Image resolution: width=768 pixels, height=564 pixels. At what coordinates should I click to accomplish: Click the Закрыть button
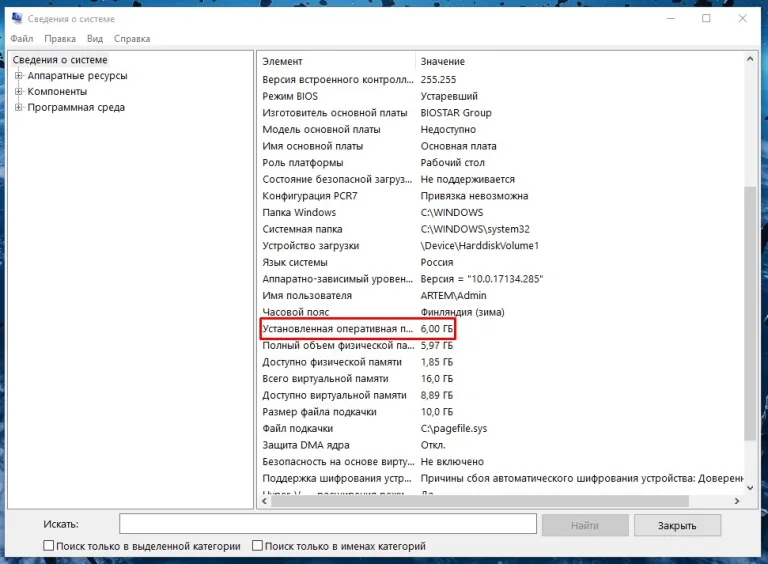677,525
